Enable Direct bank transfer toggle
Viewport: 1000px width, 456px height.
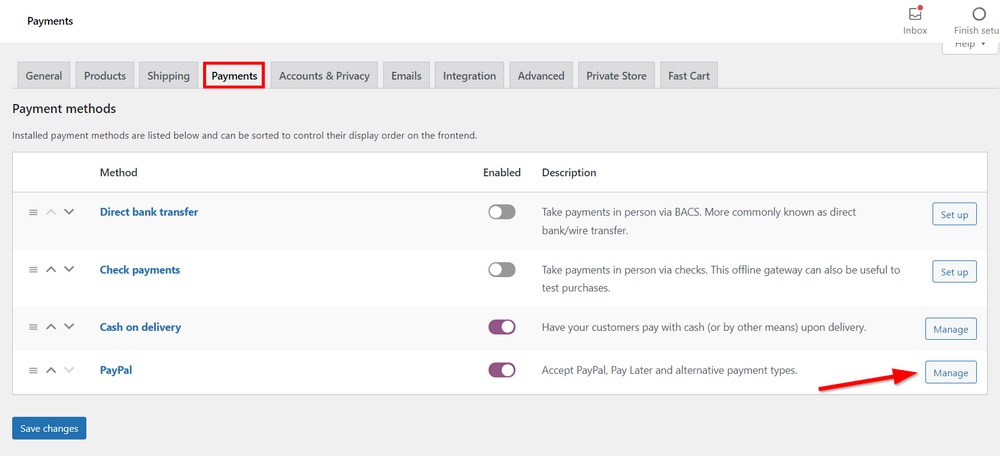pyautogui.click(x=501, y=212)
